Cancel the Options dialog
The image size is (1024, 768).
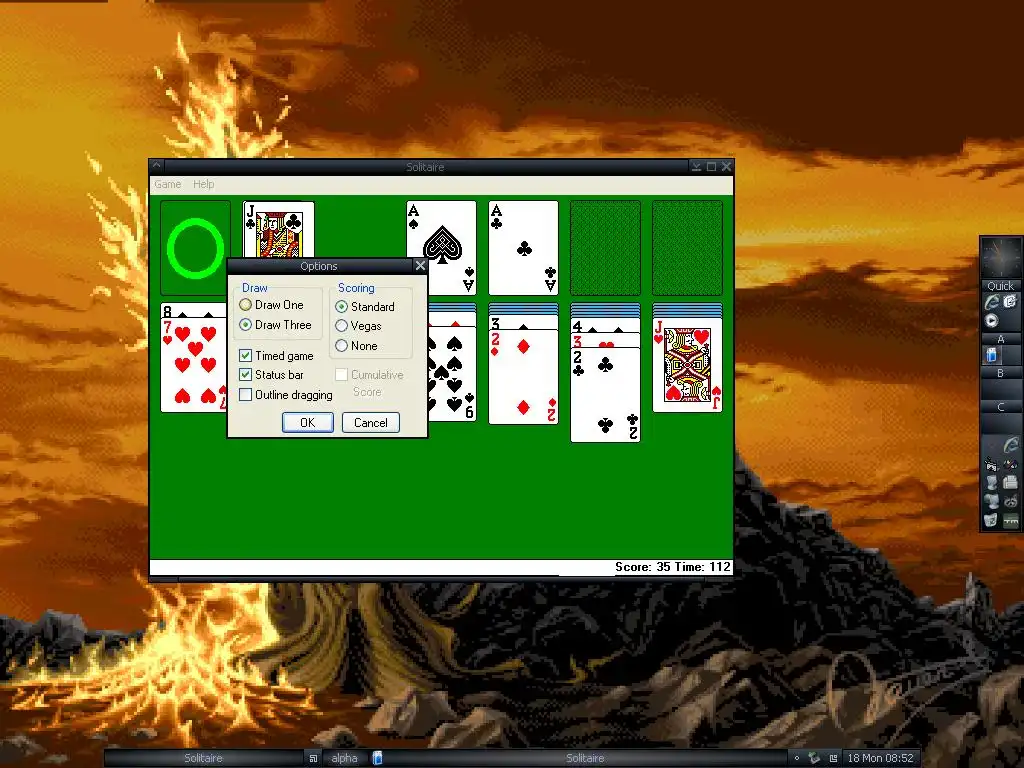click(x=370, y=423)
